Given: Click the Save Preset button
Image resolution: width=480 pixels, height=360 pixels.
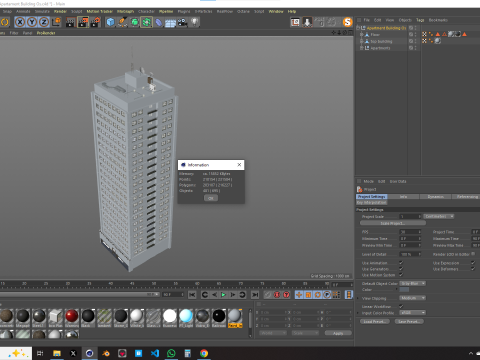Looking at the screenshot, I should pos(409,321).
